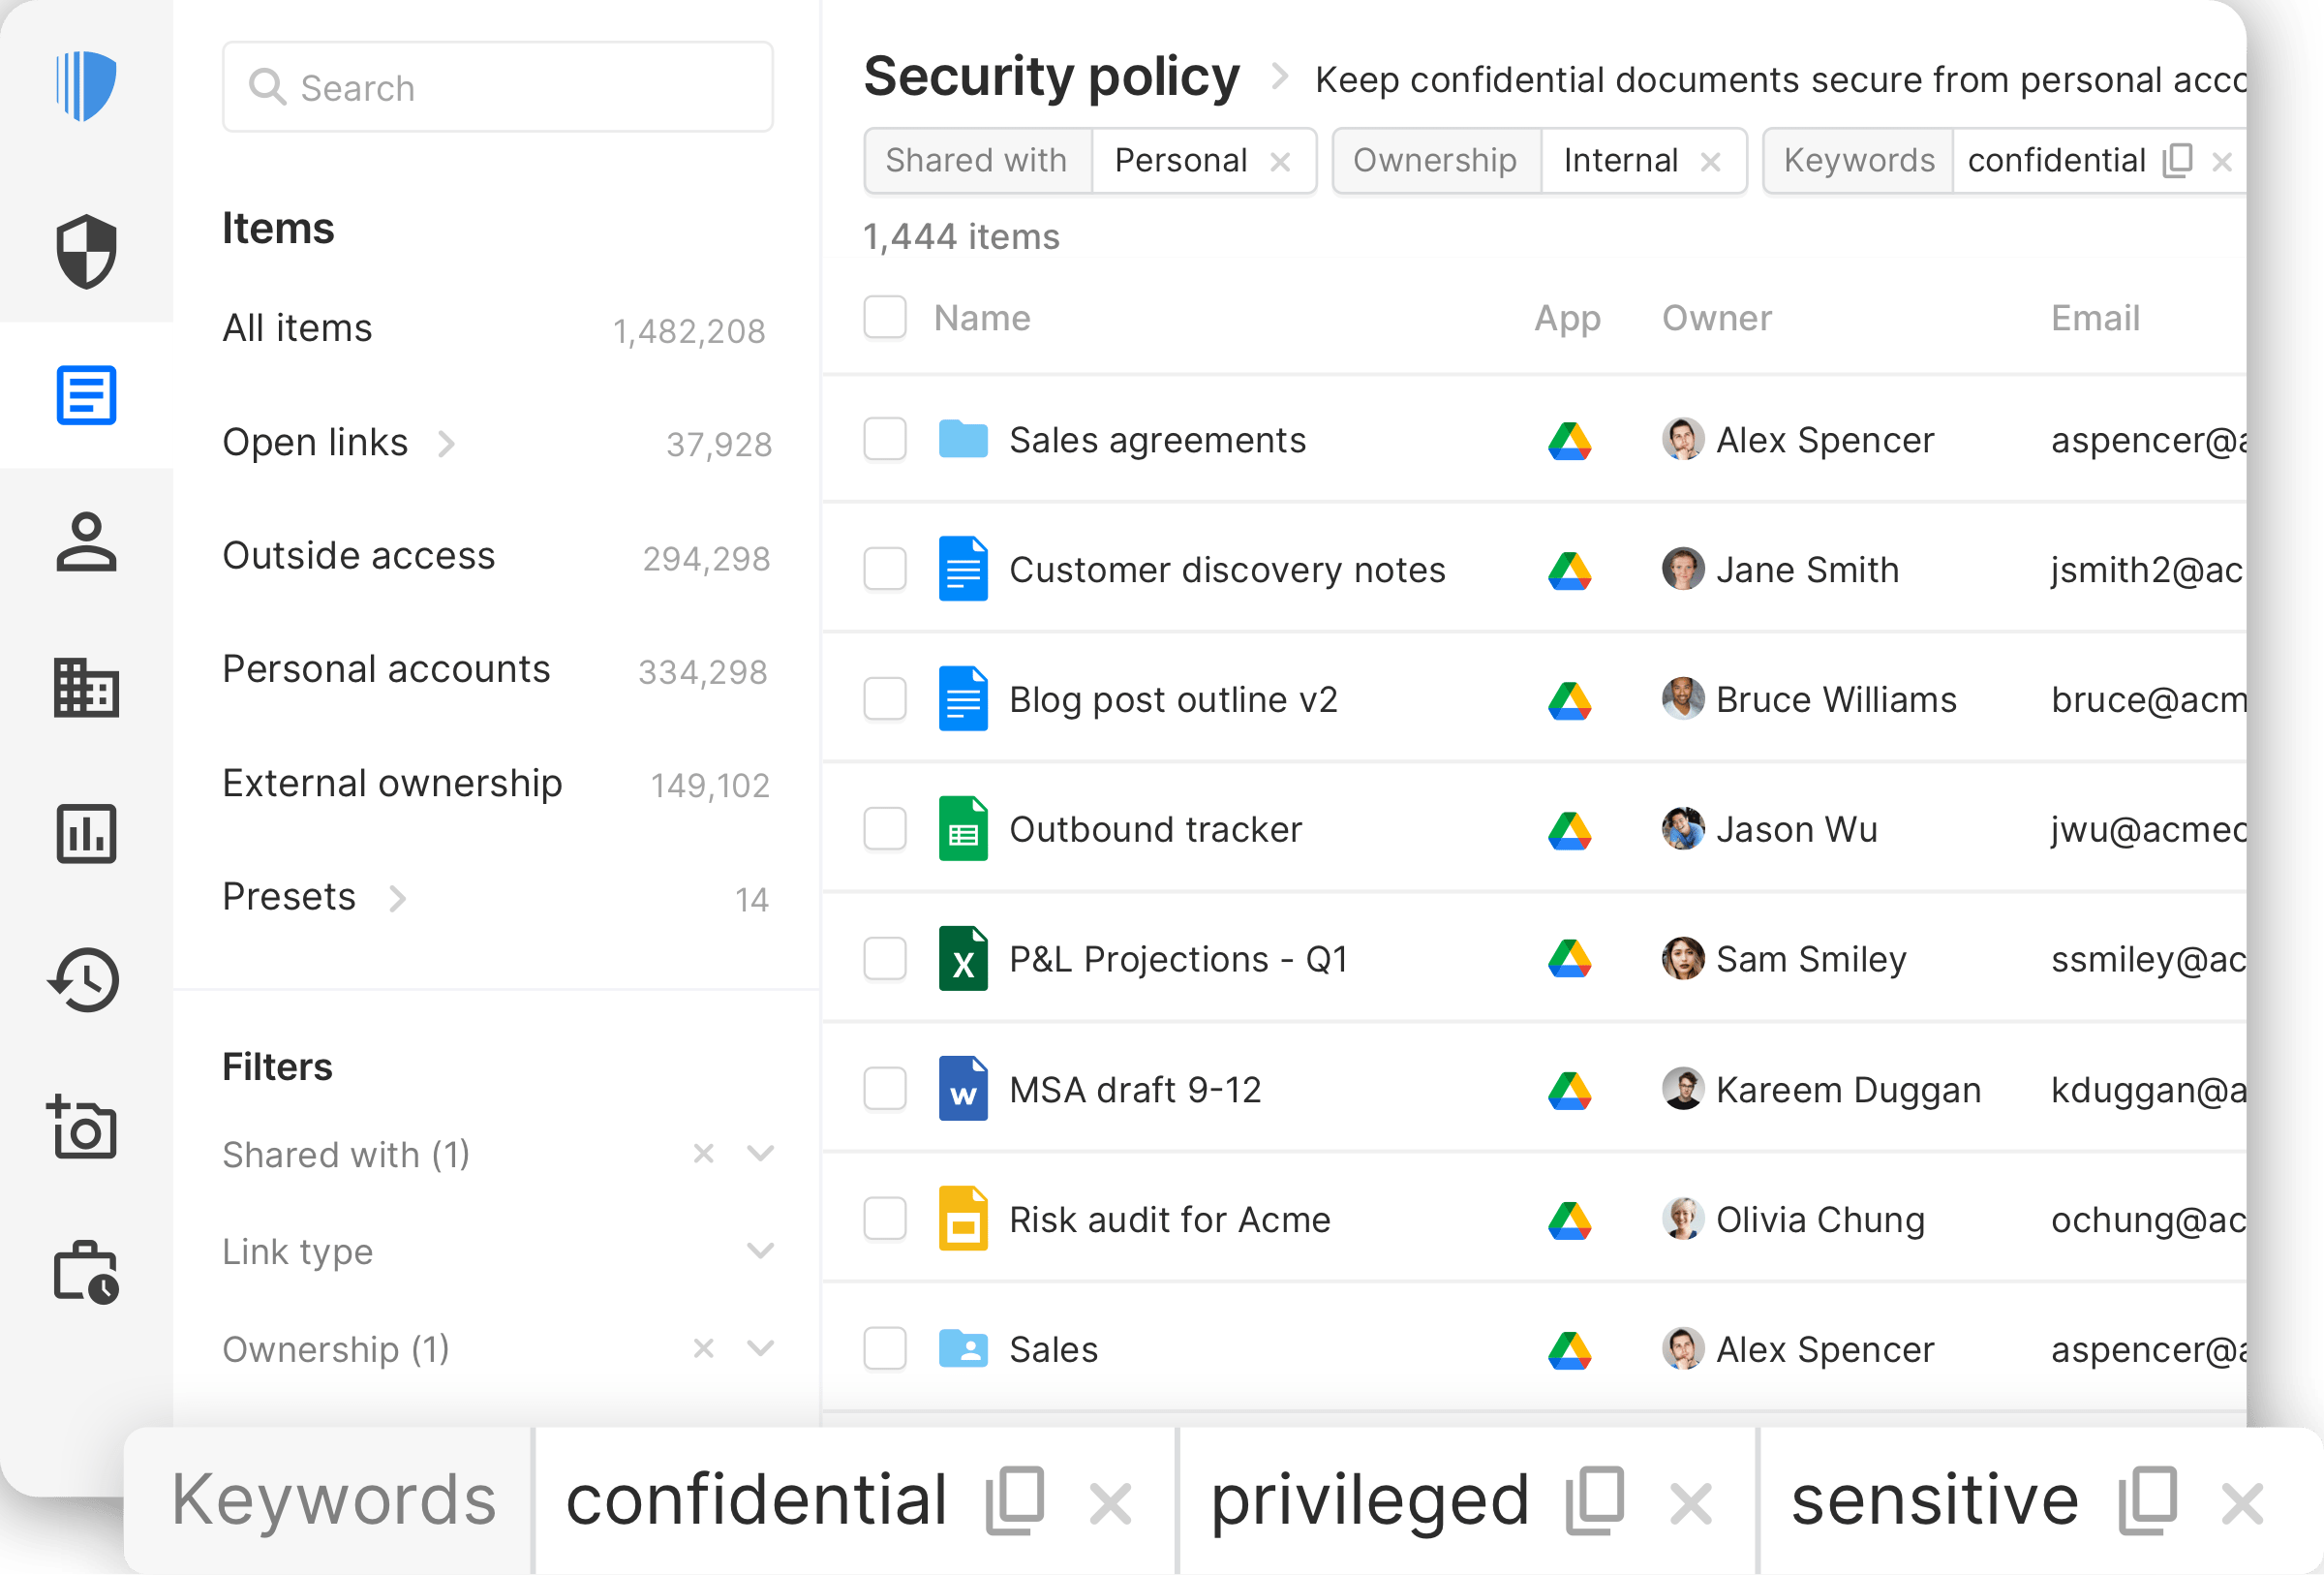Check the Risk audit for Acme checkbox
This screenshot has height=1575, width=2324.
[x=885, y=1219]
